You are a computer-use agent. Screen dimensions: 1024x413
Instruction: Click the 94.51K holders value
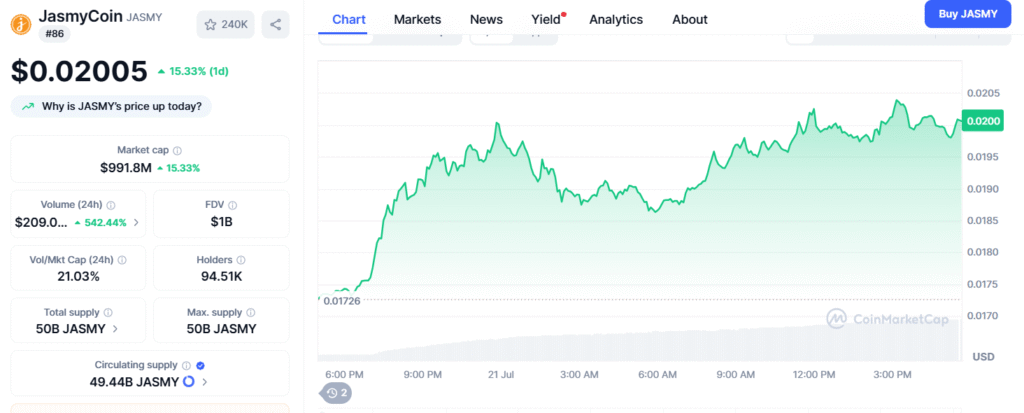click(x=221, y=276)
